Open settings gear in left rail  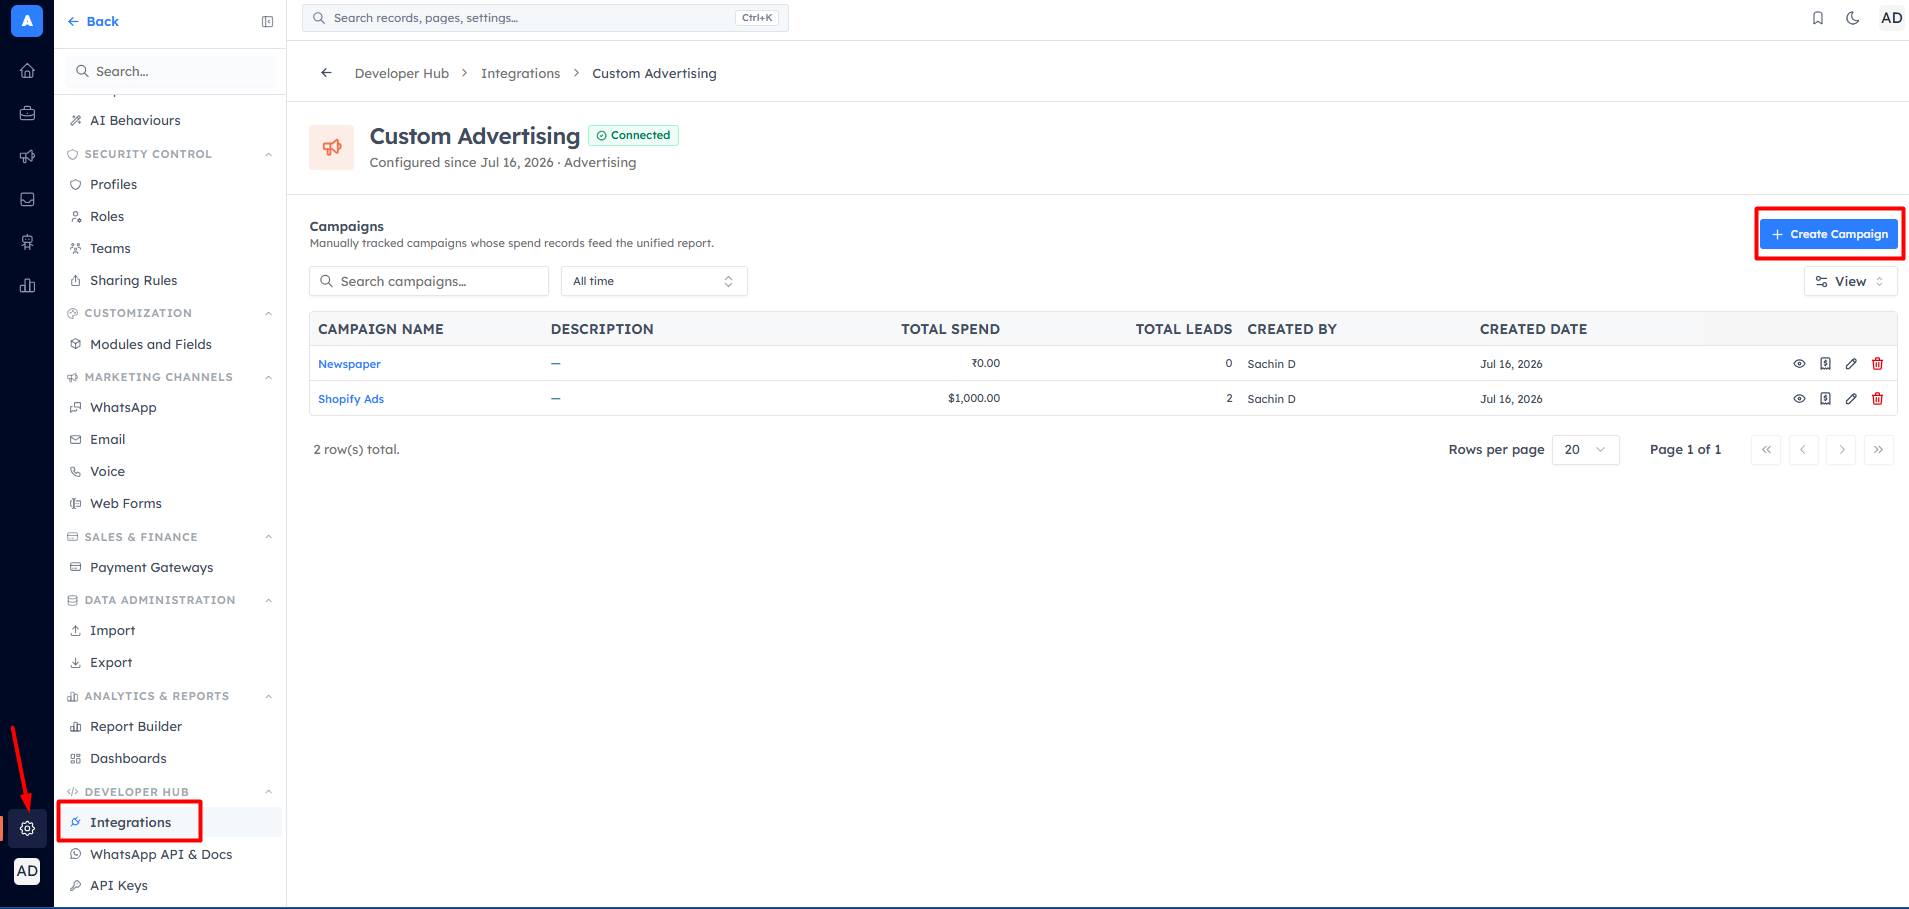click(27, 828)
